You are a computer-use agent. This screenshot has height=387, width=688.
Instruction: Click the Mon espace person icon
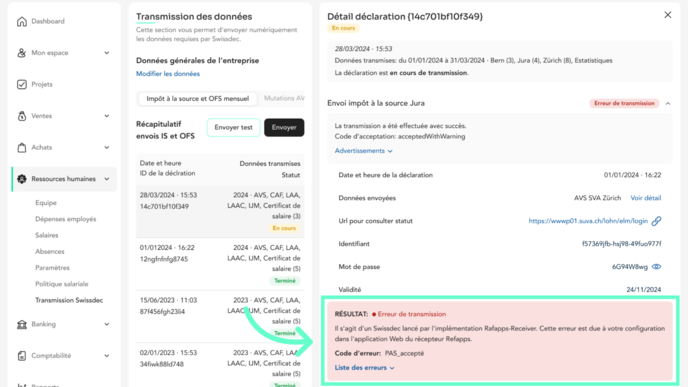[x=22, y=53]
